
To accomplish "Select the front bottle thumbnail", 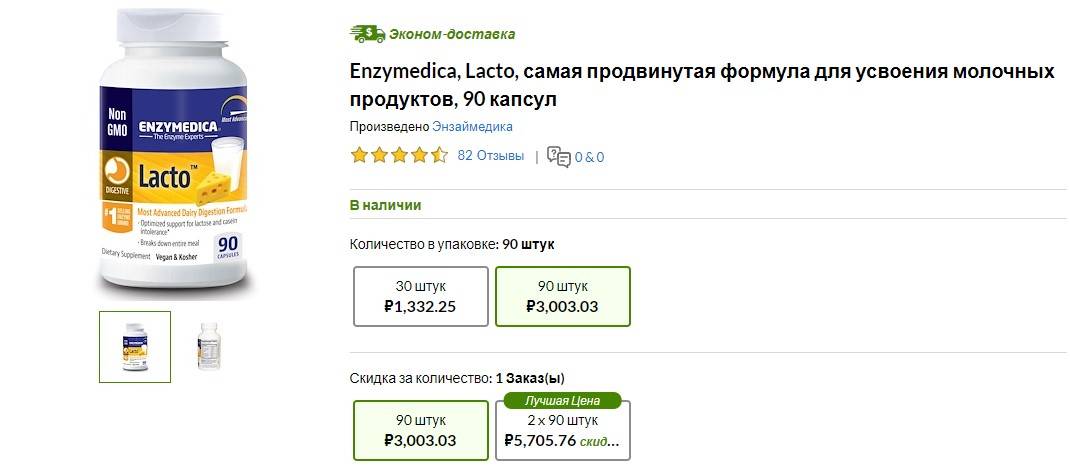I will click(x=135, y=347).
